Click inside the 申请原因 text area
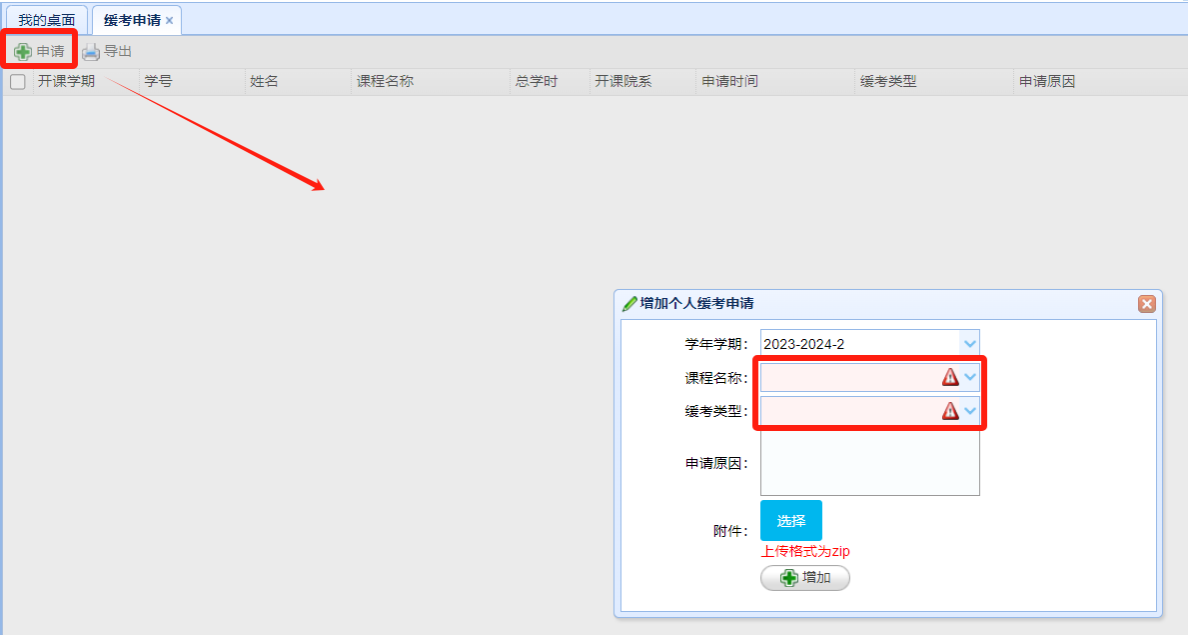 [869, 465]
